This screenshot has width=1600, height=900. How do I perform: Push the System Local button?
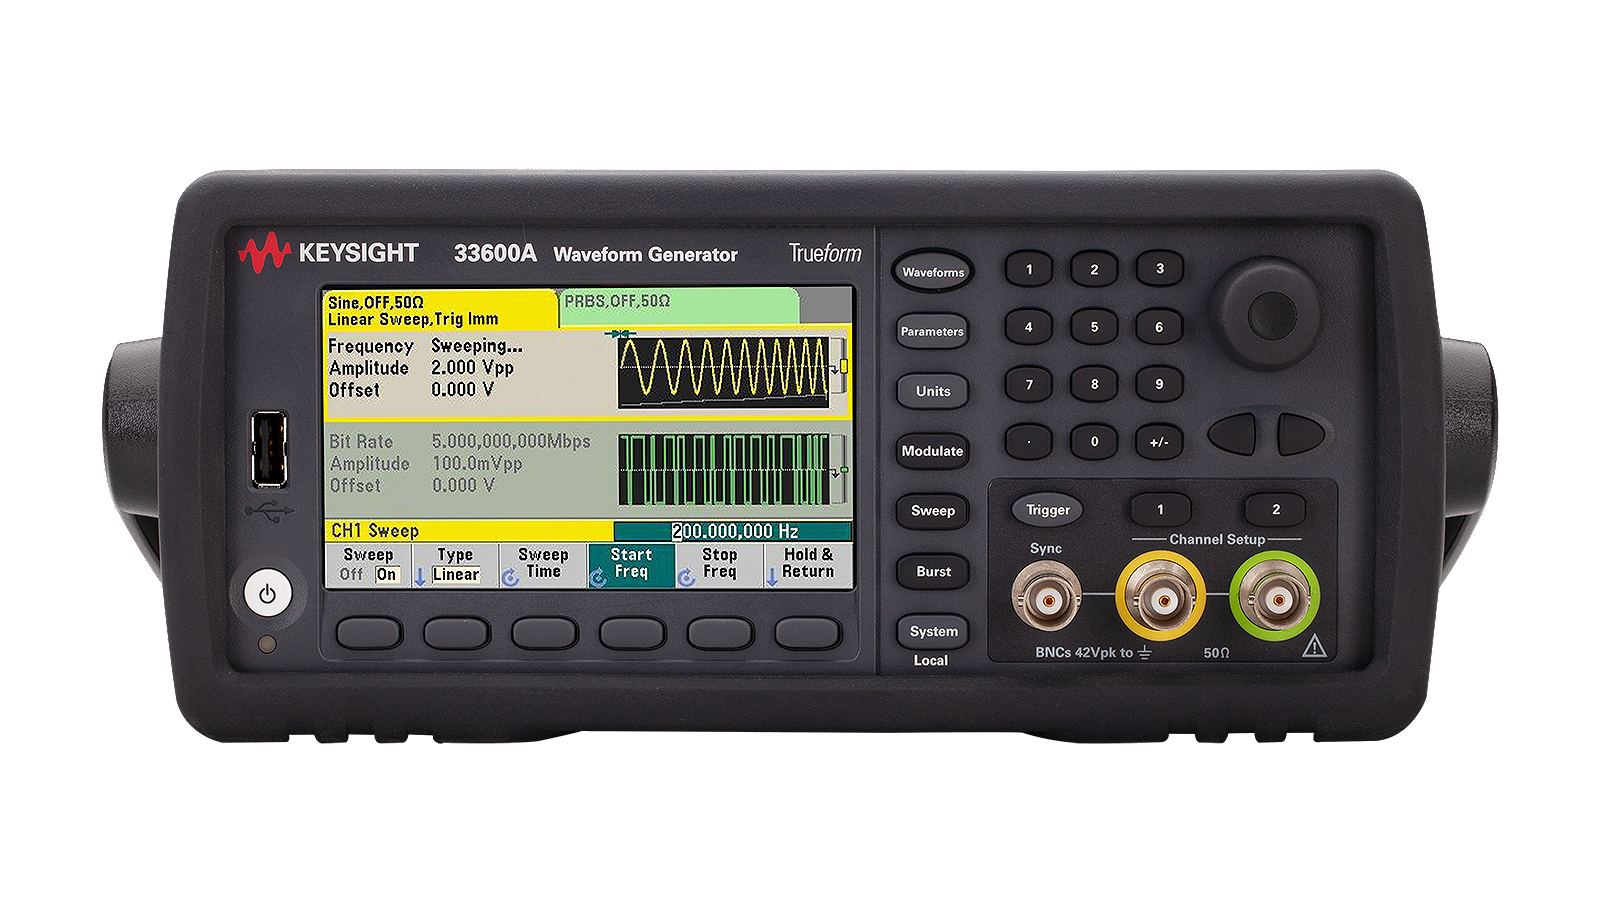coord(932,631)
